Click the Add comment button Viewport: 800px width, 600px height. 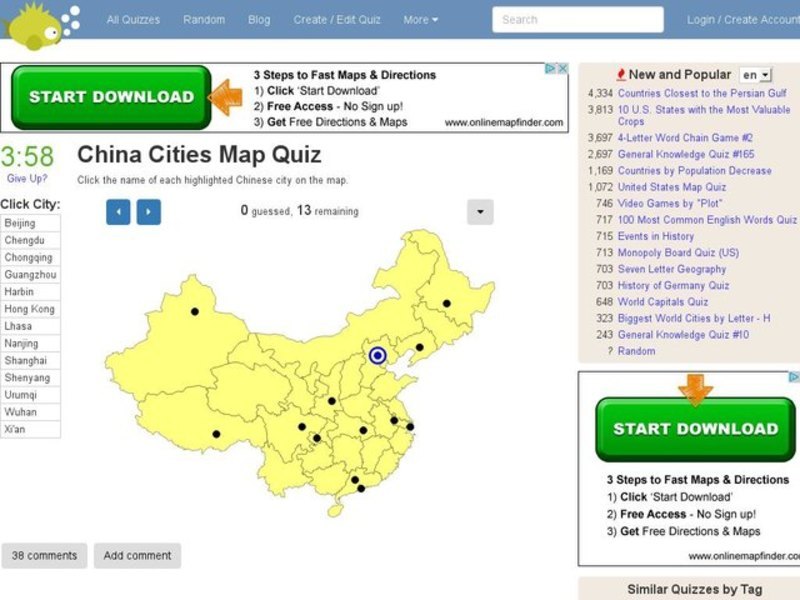(x=137, y=555)
